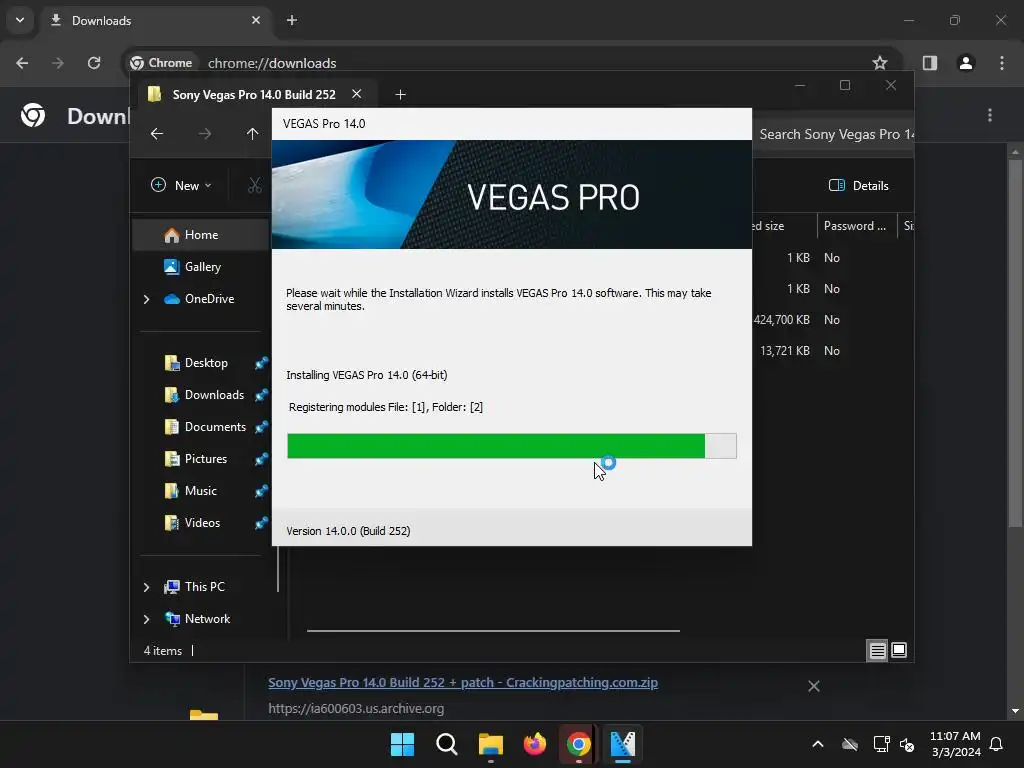Open File Explorer from the taskbar

(x=490, y=744)
